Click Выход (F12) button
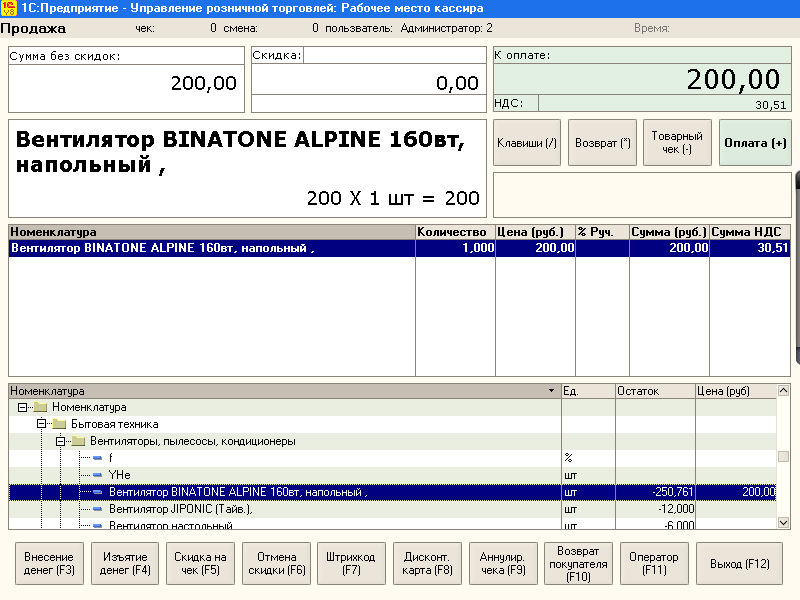Screen dimensions: 800x600 click(739, 563)
